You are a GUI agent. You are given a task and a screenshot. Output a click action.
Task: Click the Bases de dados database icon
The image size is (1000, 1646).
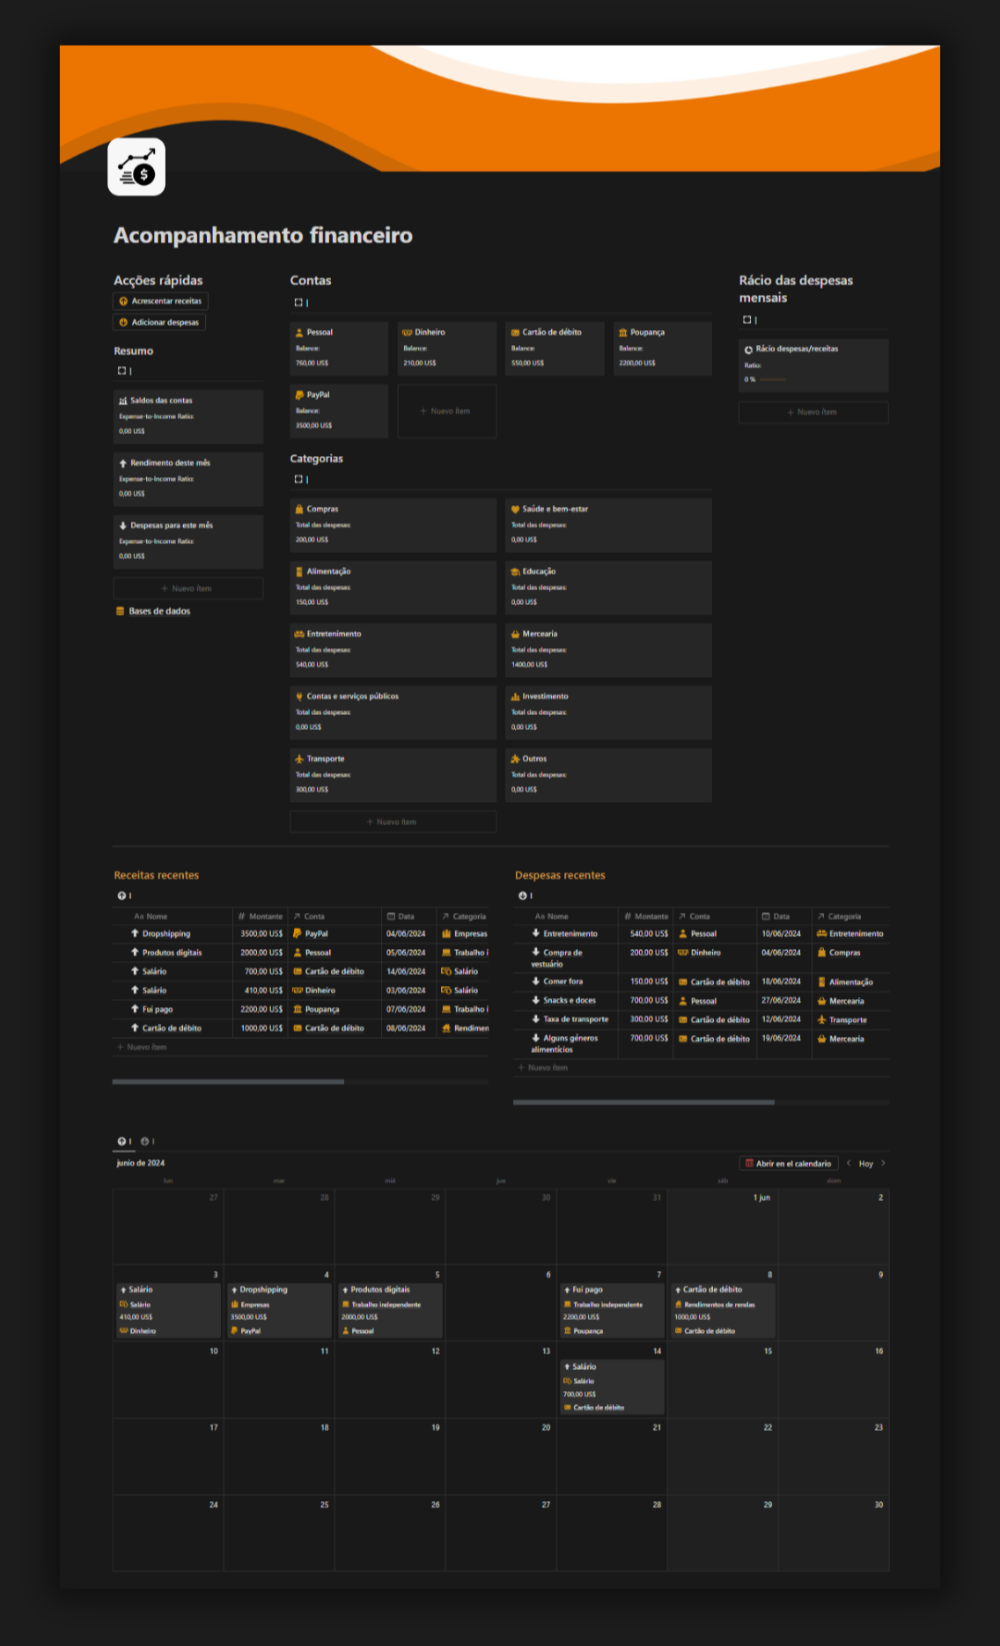(x=120, y=611)
